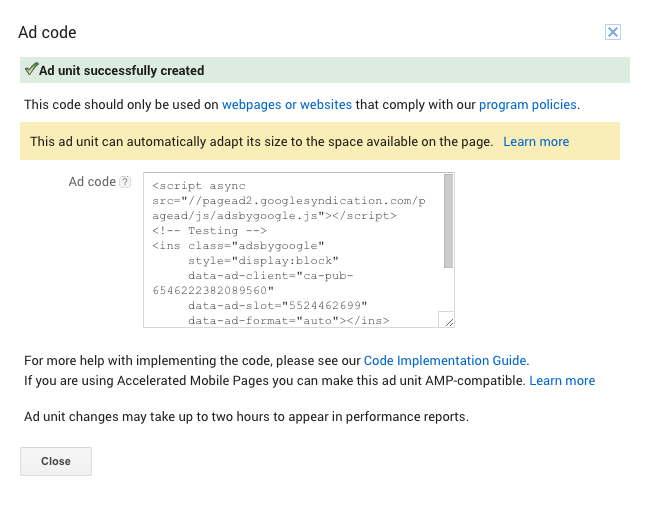Click the 'Ad code' dialog title
The height and width of the screenshot is (508, 648).
click(47, 32)
